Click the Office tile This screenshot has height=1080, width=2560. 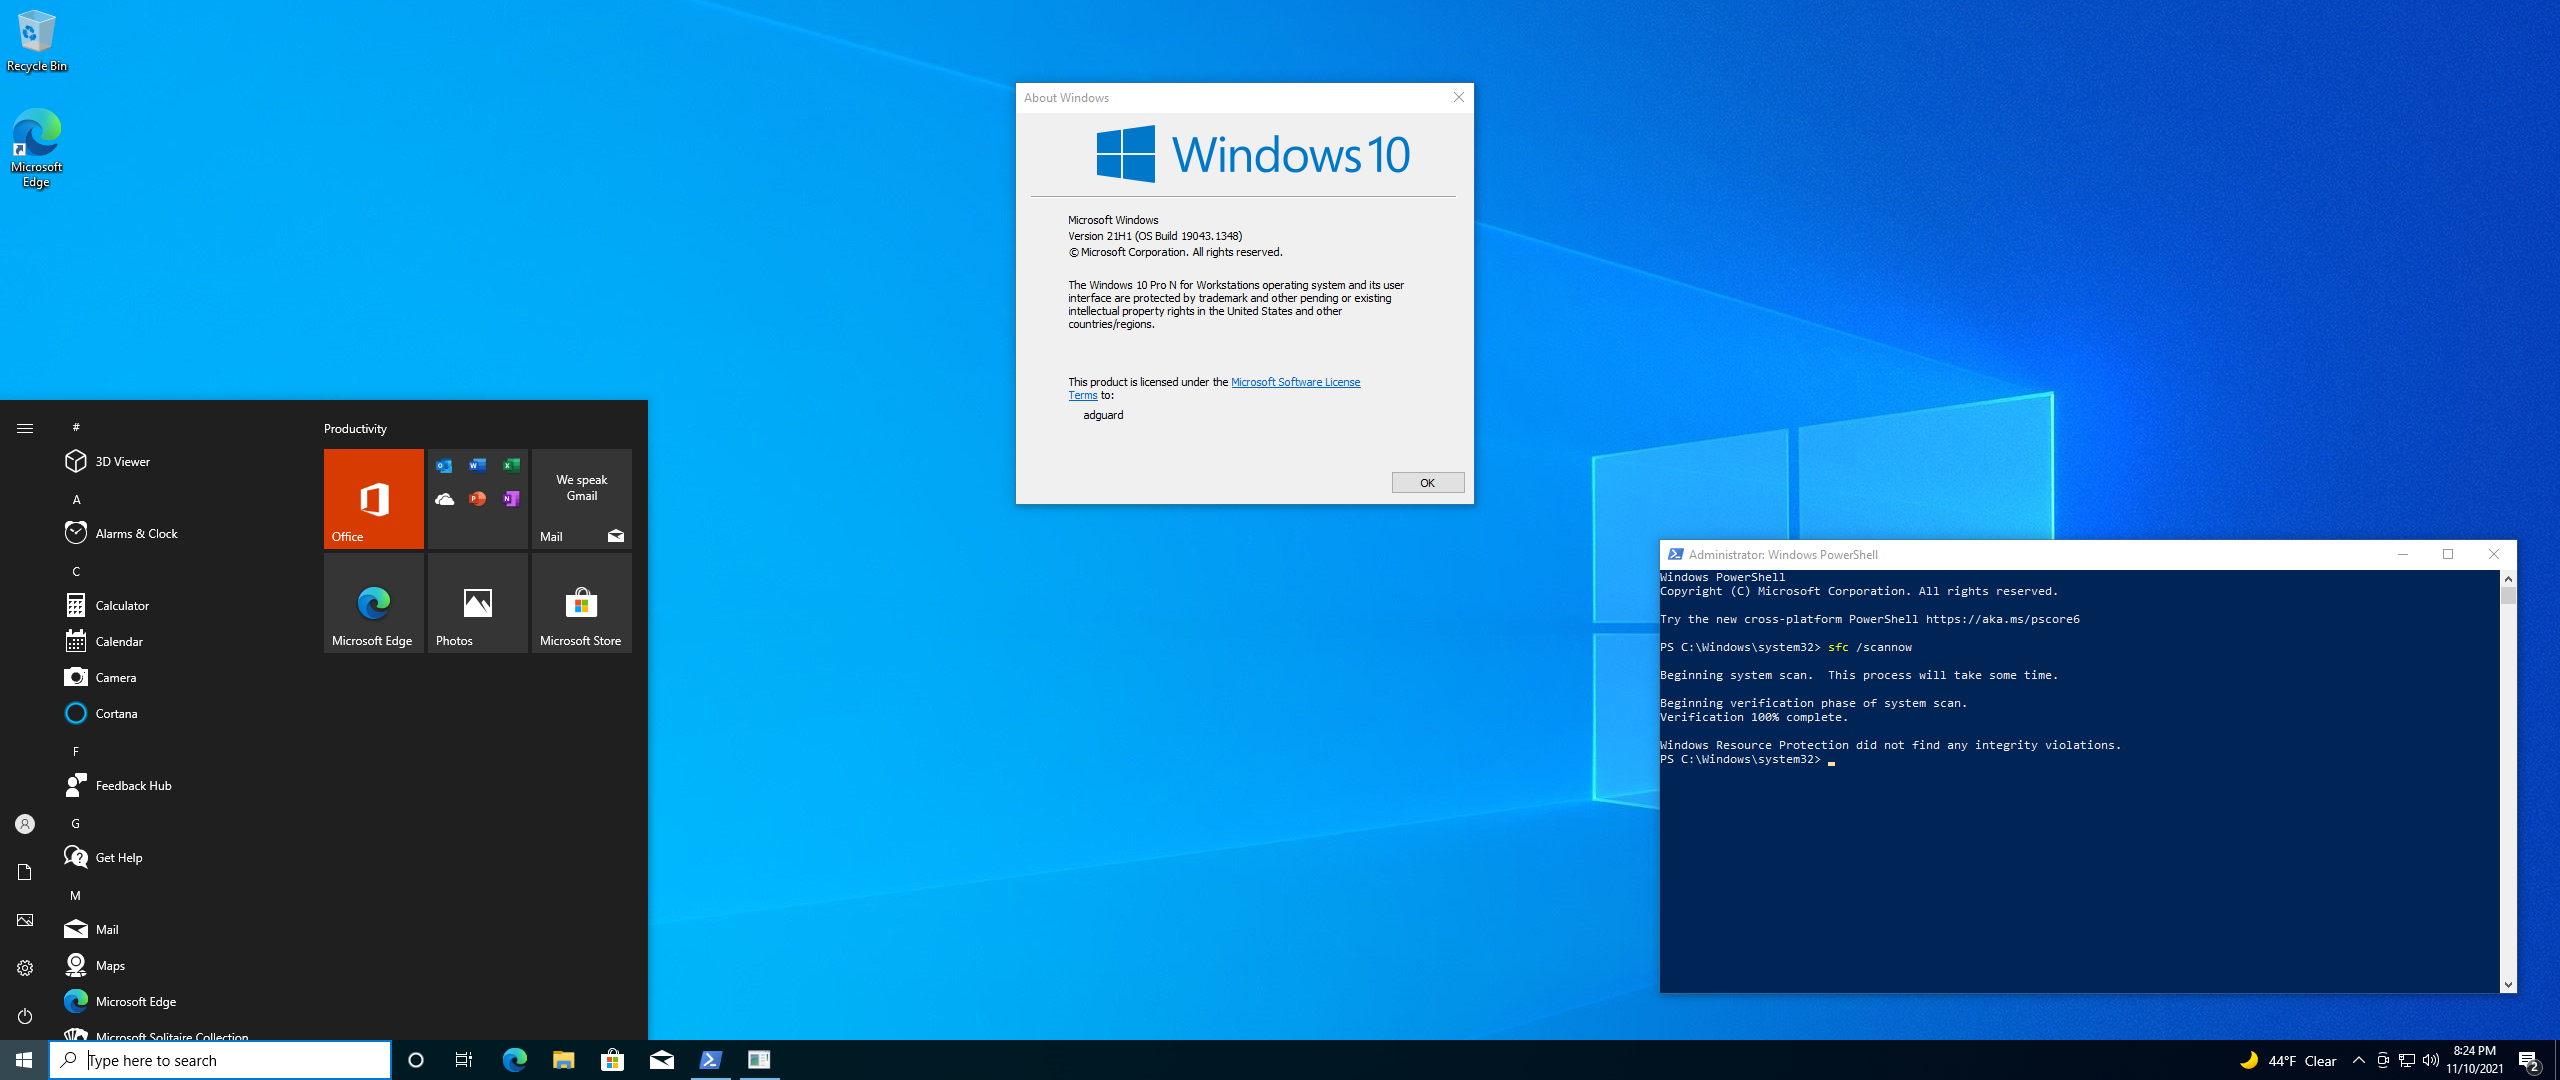tap(374, 499)
